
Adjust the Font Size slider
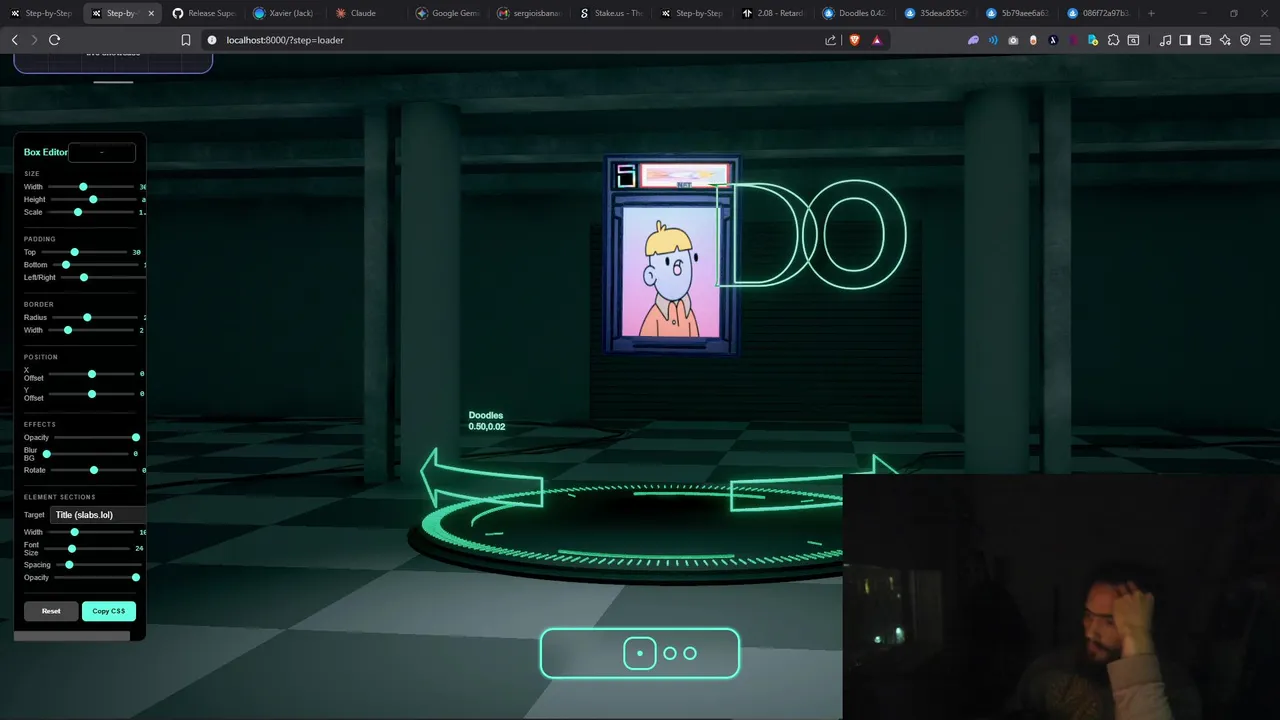point(87,548)
